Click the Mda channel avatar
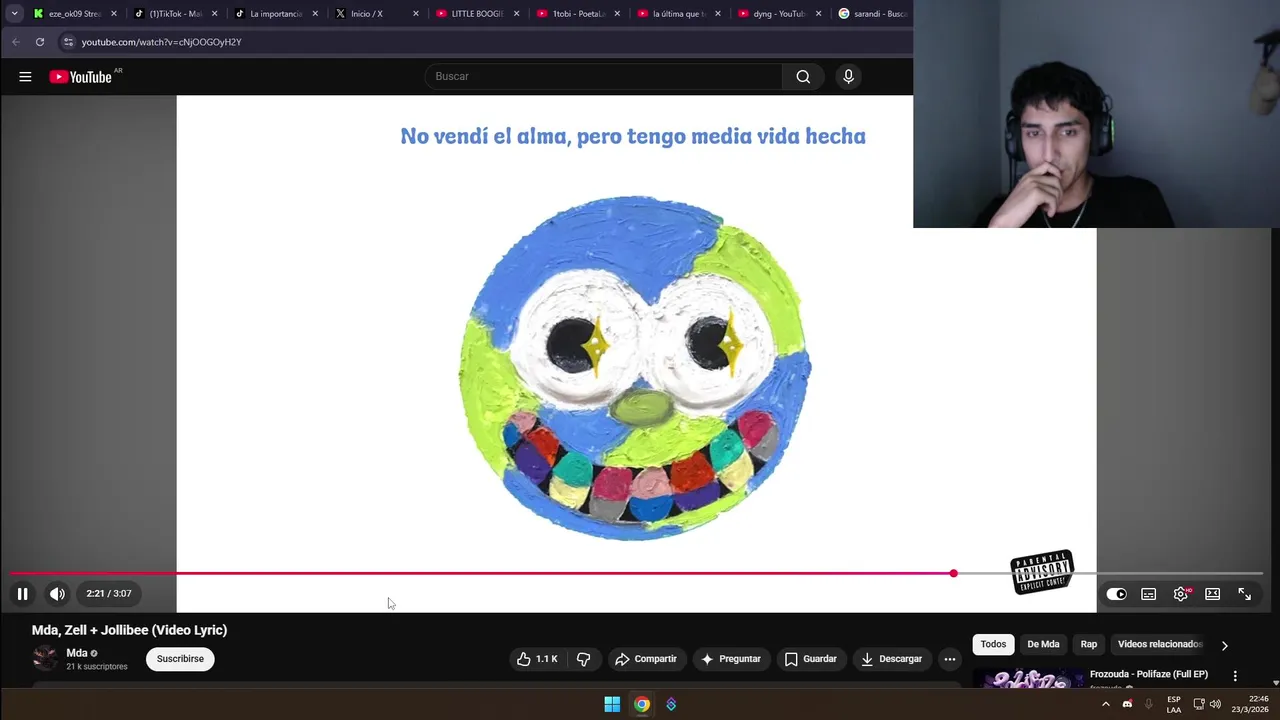Image resolution: width=1280 pixels, height=720 pixels. 45,658
